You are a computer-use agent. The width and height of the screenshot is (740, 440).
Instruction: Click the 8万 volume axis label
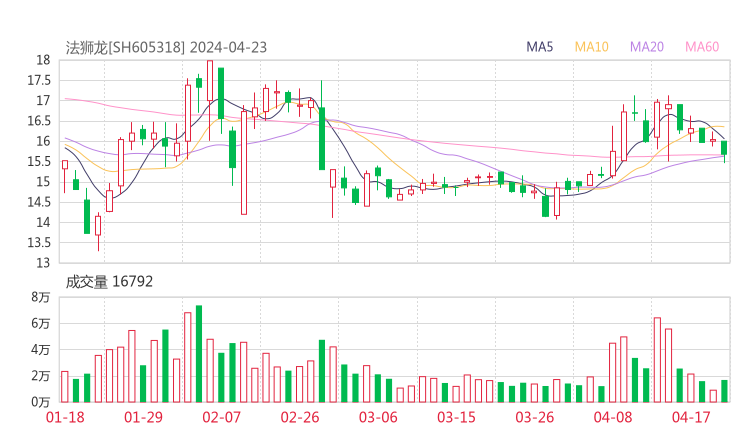pyautogui.click(x=41, y=297)
